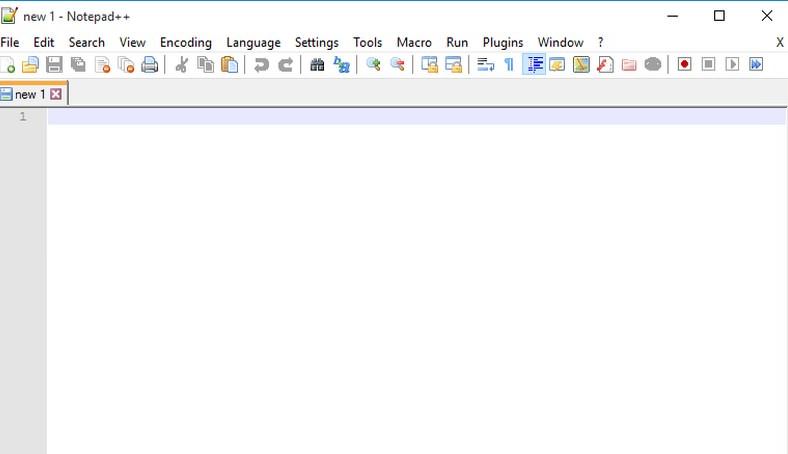Show the Document Map icon
This screenshot has width=788, height=454.
(581, 64)
